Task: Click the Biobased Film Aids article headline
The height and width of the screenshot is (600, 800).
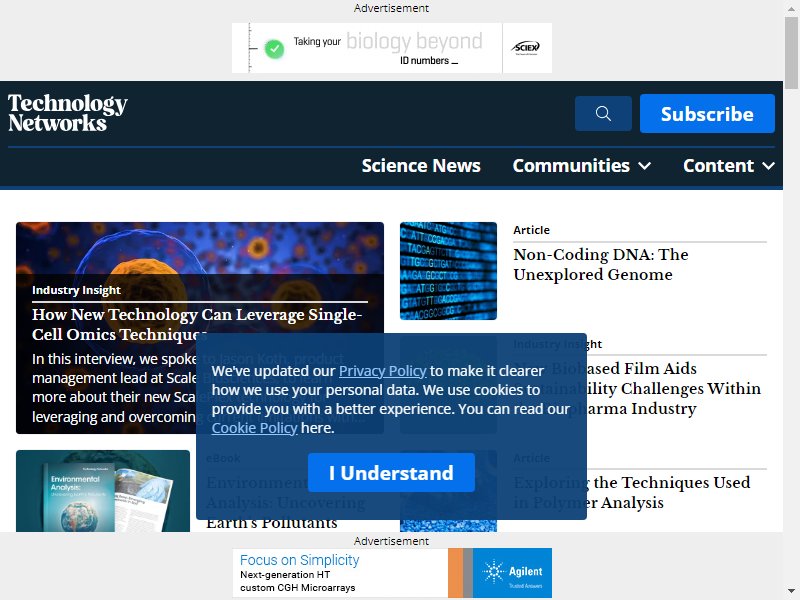Action: click(637, 388)
